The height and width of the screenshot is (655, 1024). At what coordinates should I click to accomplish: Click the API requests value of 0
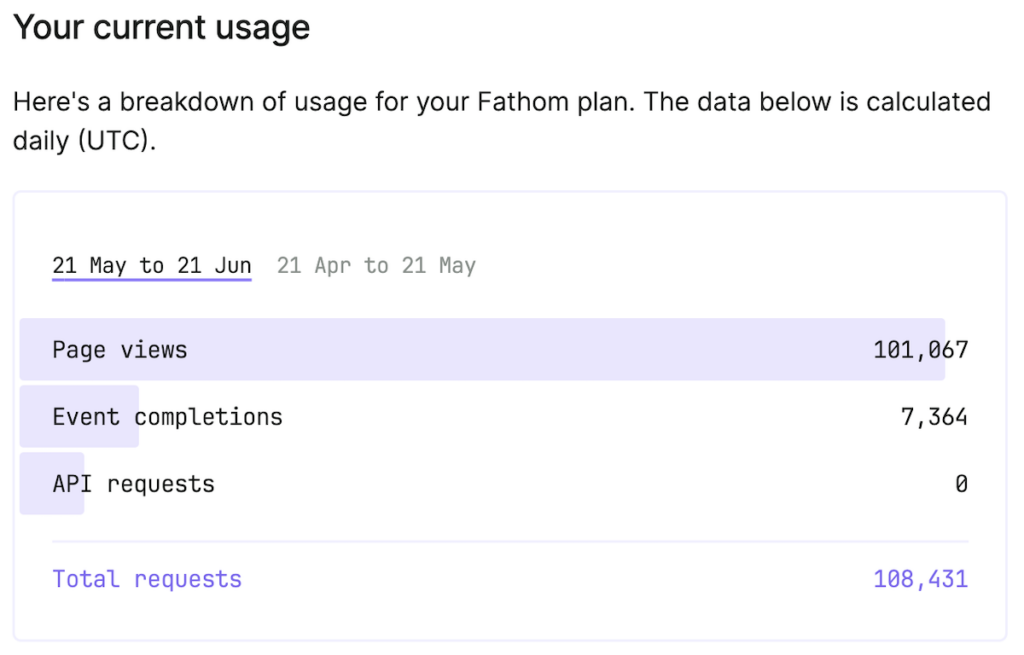point(961,484)
